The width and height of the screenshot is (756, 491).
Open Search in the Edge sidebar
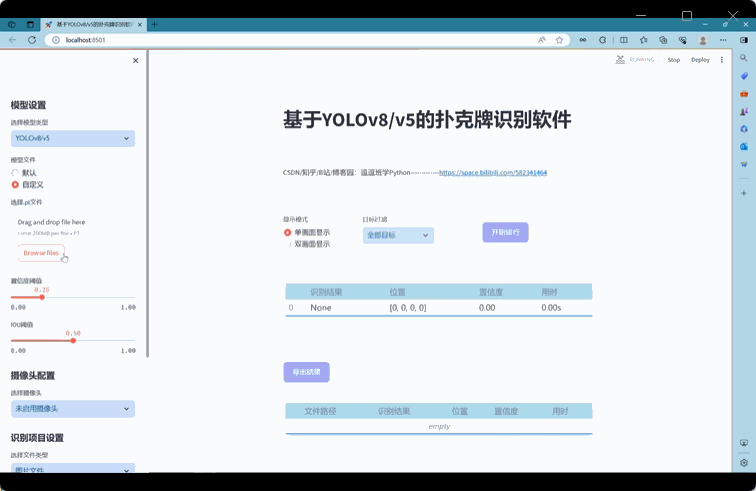[744, 58]
